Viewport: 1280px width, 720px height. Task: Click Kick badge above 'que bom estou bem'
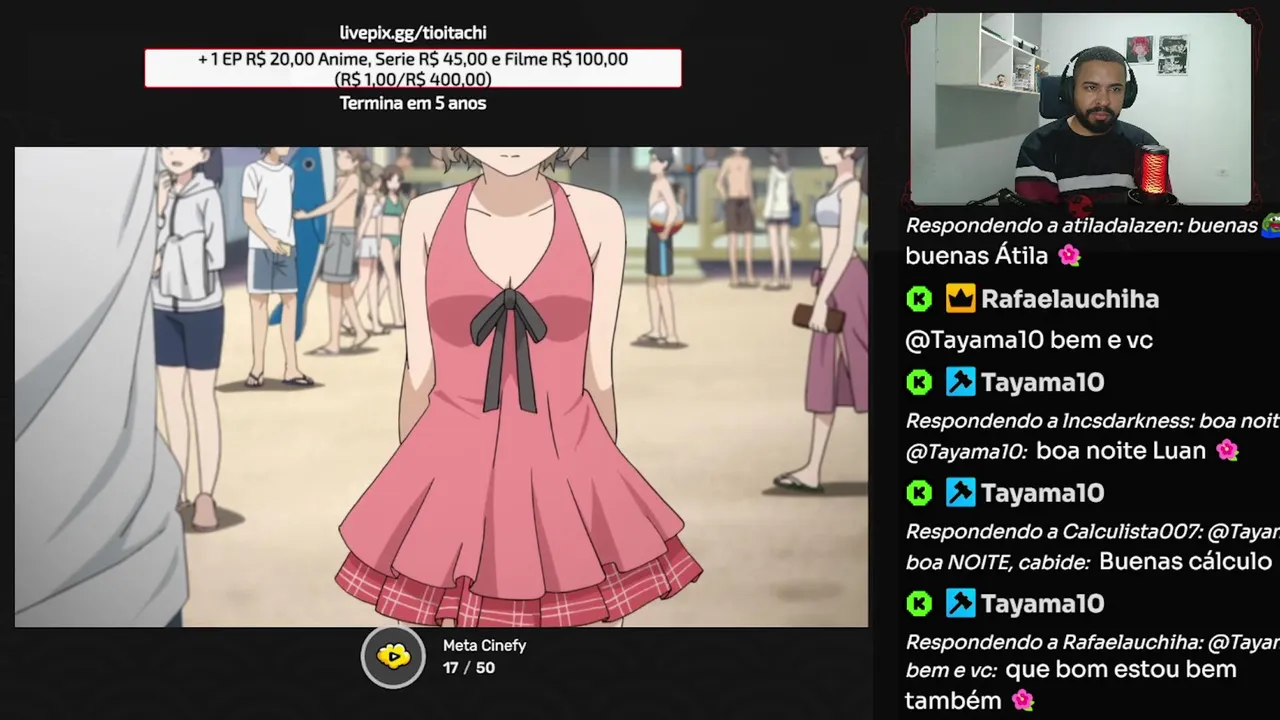pos(919,604)
